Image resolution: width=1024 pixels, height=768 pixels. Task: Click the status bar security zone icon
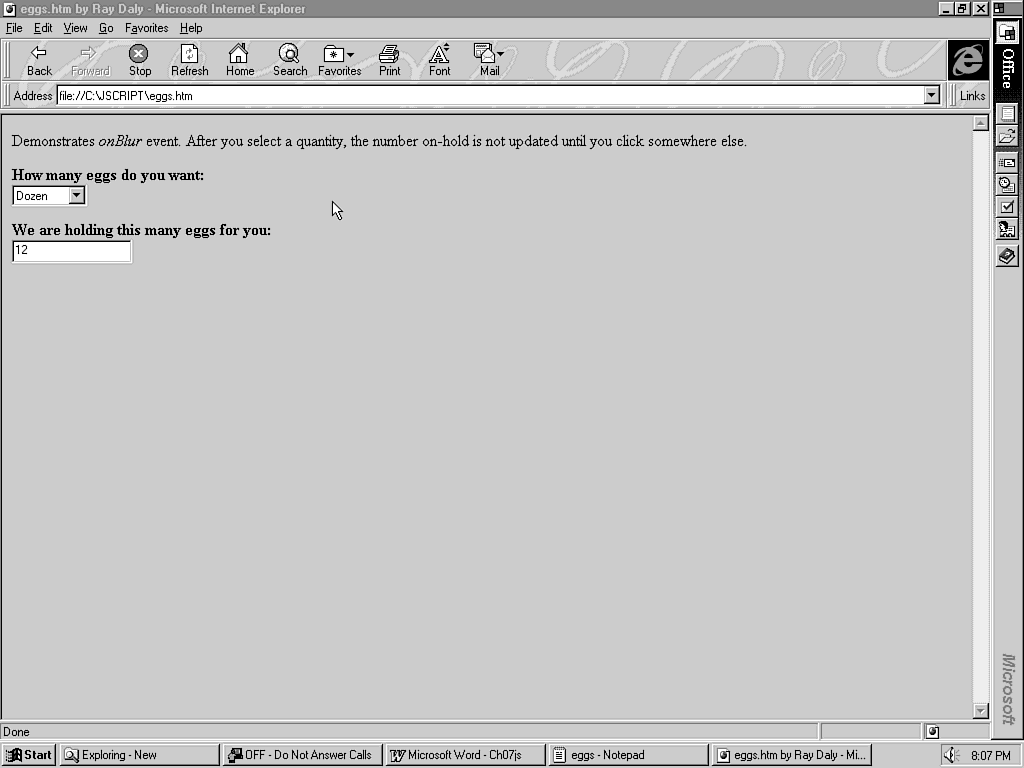coord(933,731)
